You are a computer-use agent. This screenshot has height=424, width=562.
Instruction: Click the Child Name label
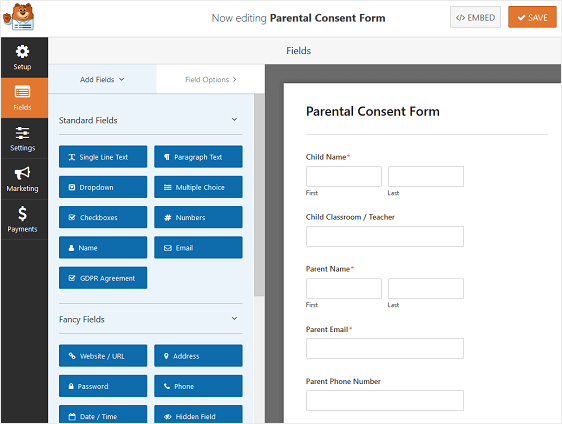coord(326,157)
